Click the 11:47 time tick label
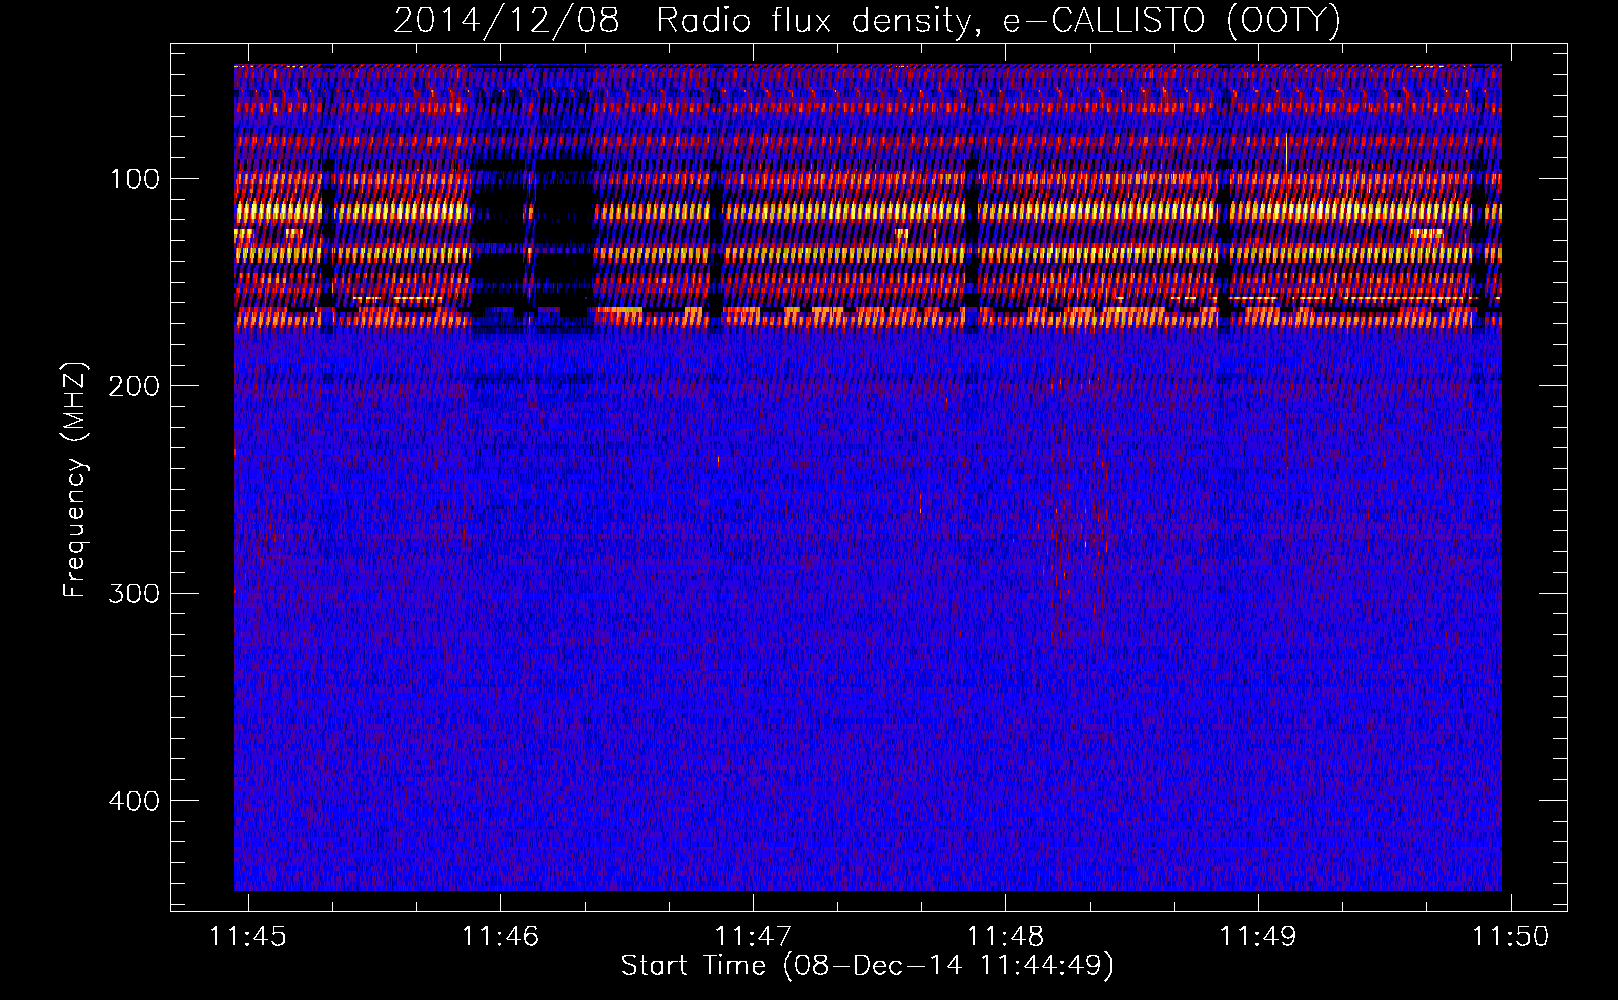This screenshot has width=1618, height=1000. (x=752, y=936)
